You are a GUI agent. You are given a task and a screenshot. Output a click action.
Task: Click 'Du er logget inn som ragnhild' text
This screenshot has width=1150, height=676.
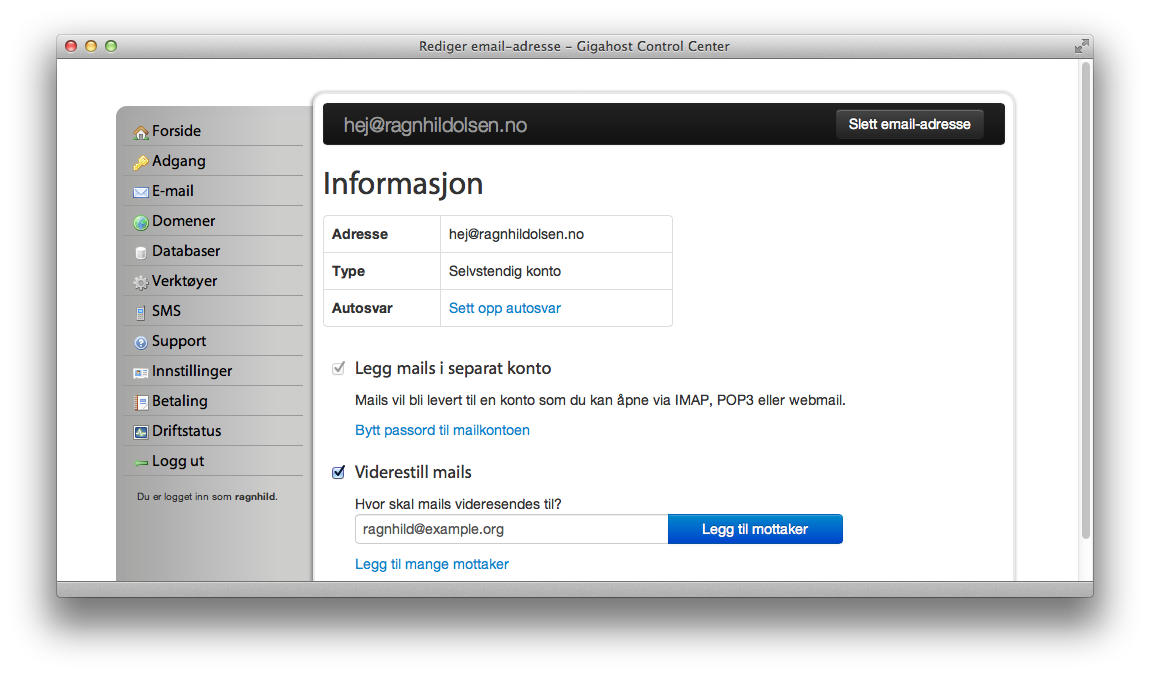click(207, 496)
